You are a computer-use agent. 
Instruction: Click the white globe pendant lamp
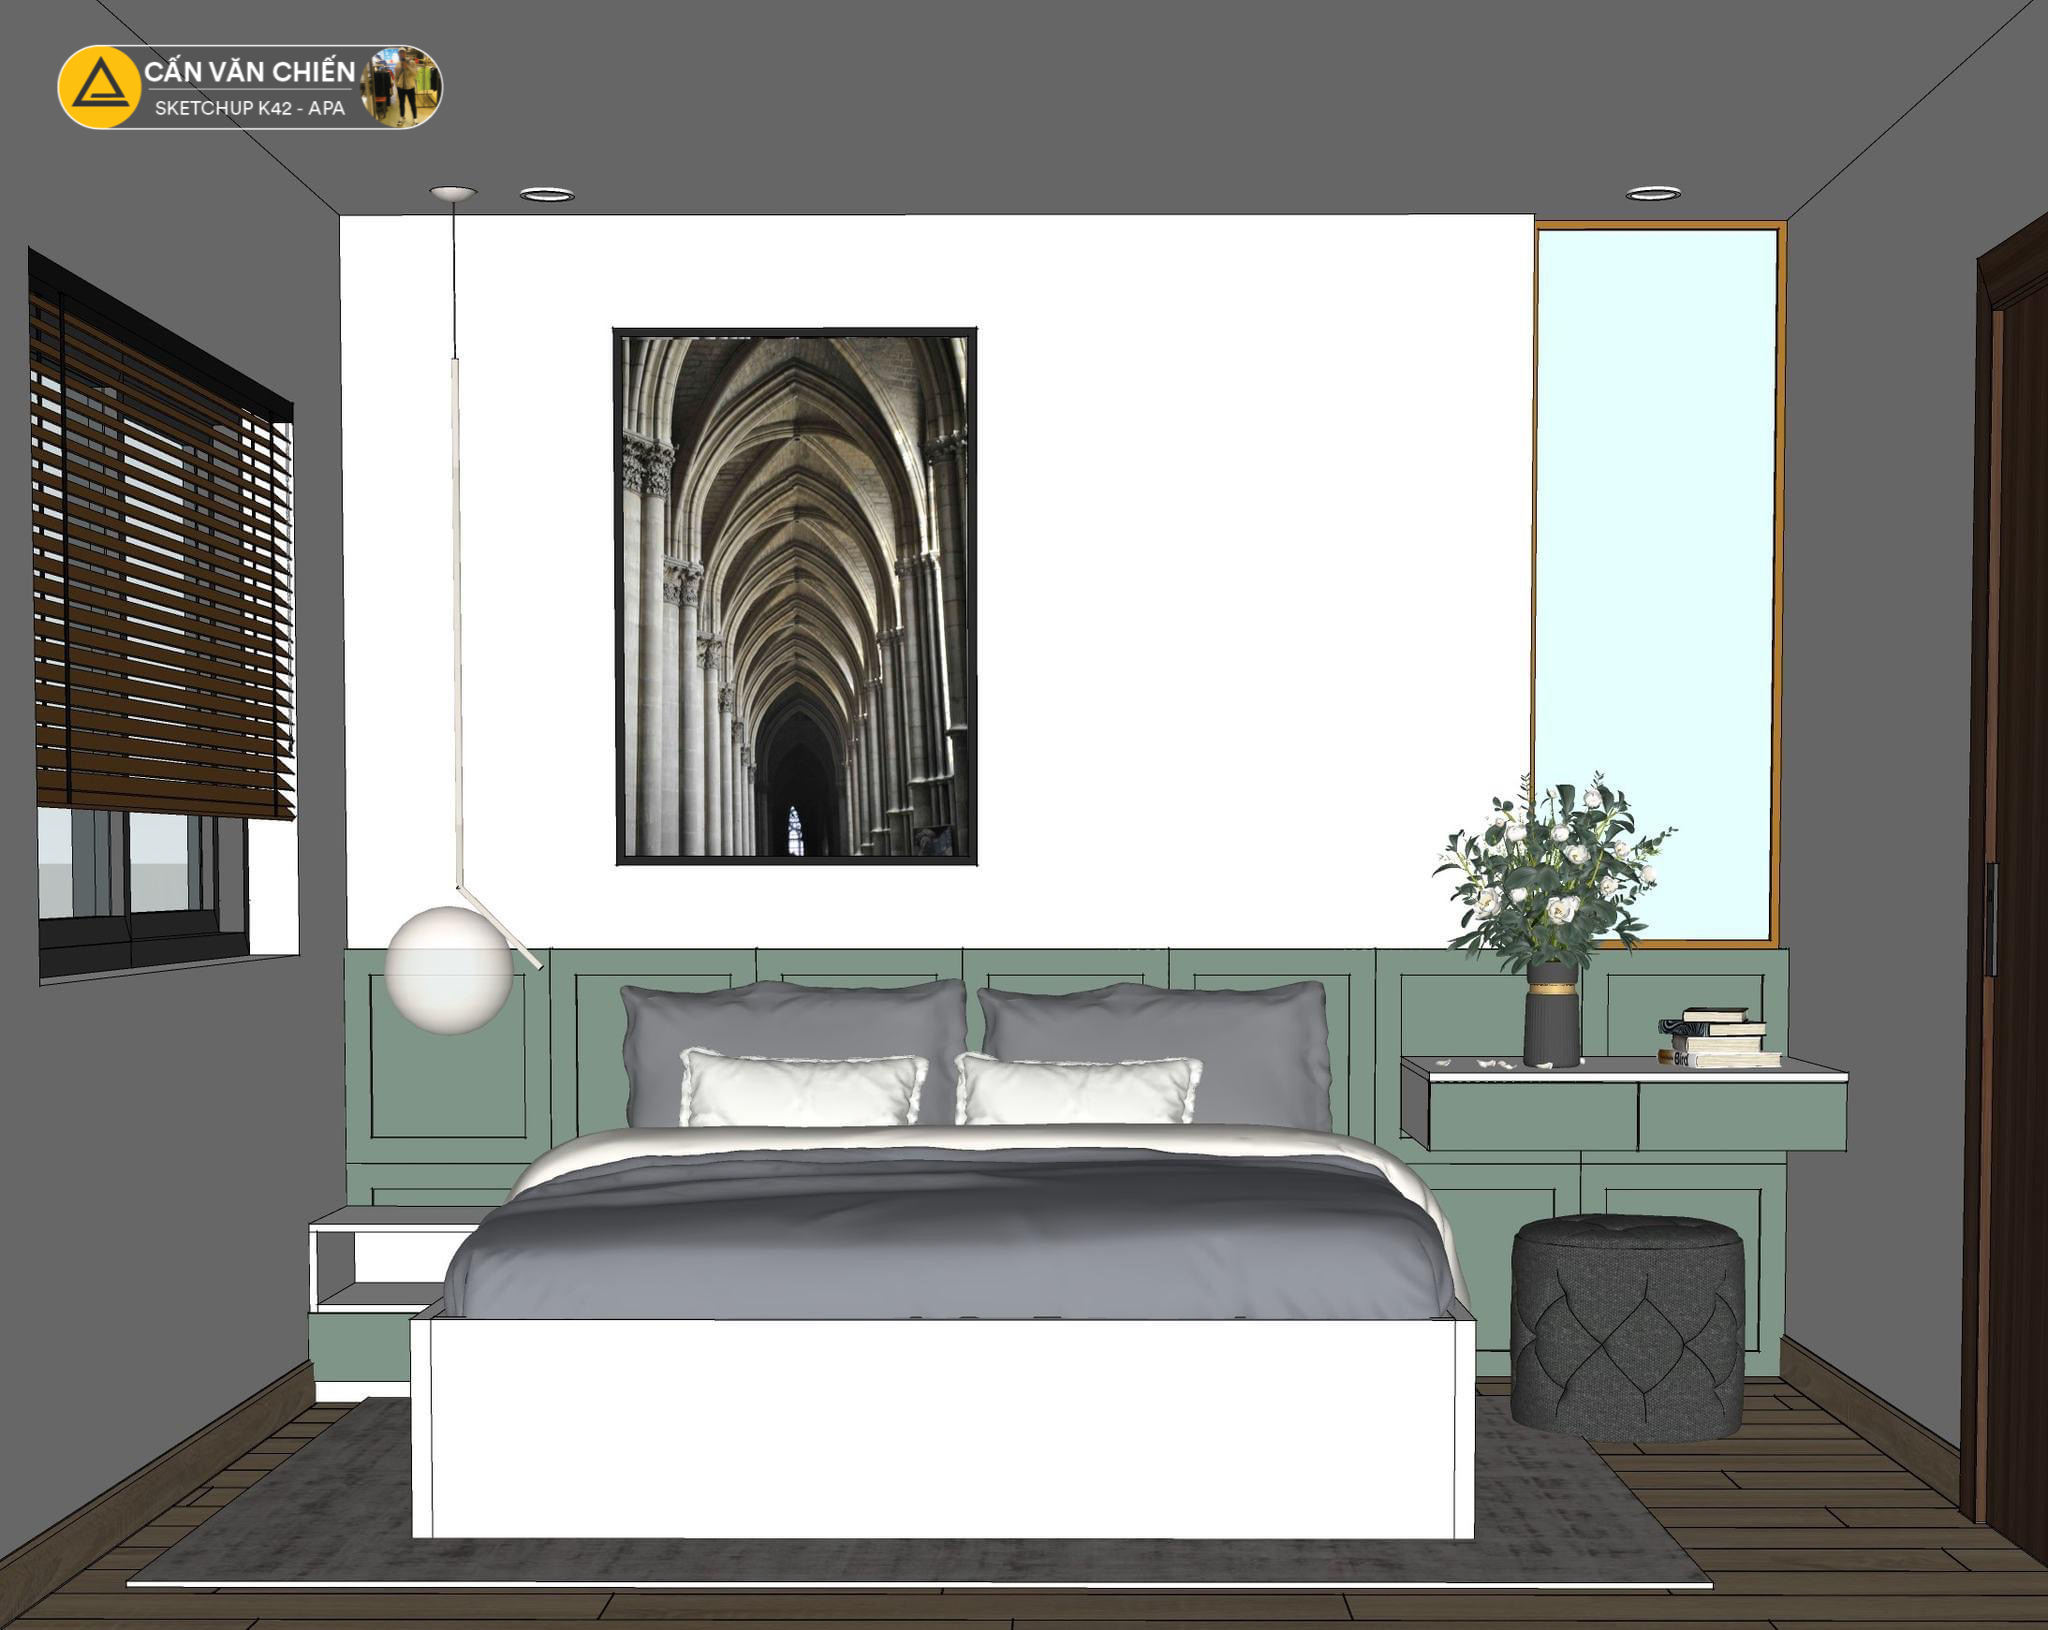[x=448, y=970]
